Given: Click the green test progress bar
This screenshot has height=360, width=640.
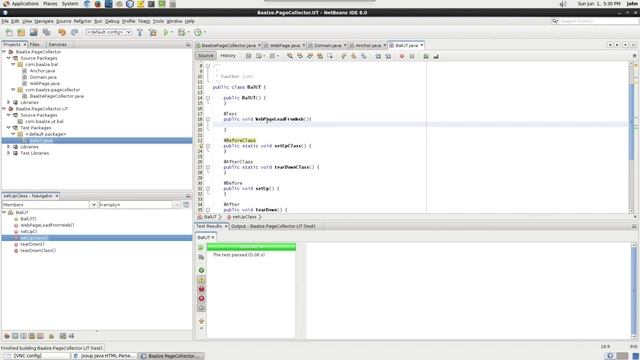Looking at the screenshot, I should pos(251,247).
